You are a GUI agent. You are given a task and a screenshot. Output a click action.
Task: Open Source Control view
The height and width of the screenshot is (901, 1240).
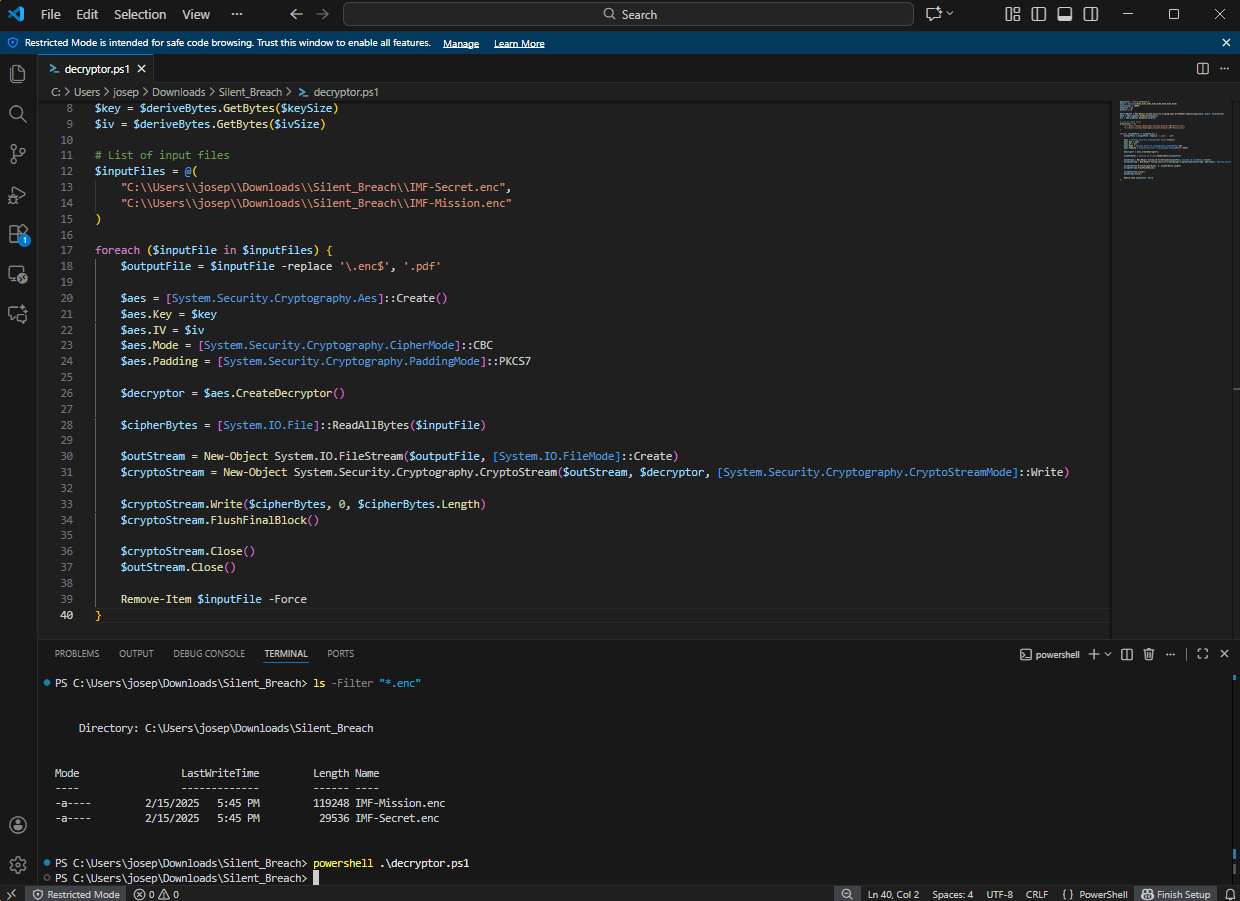[17, 154]
